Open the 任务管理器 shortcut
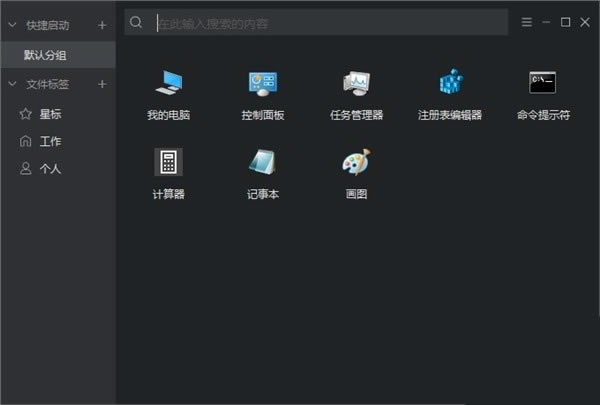Image resolution: width=600 pixels, height=405 pixels. tap(356, 83)
